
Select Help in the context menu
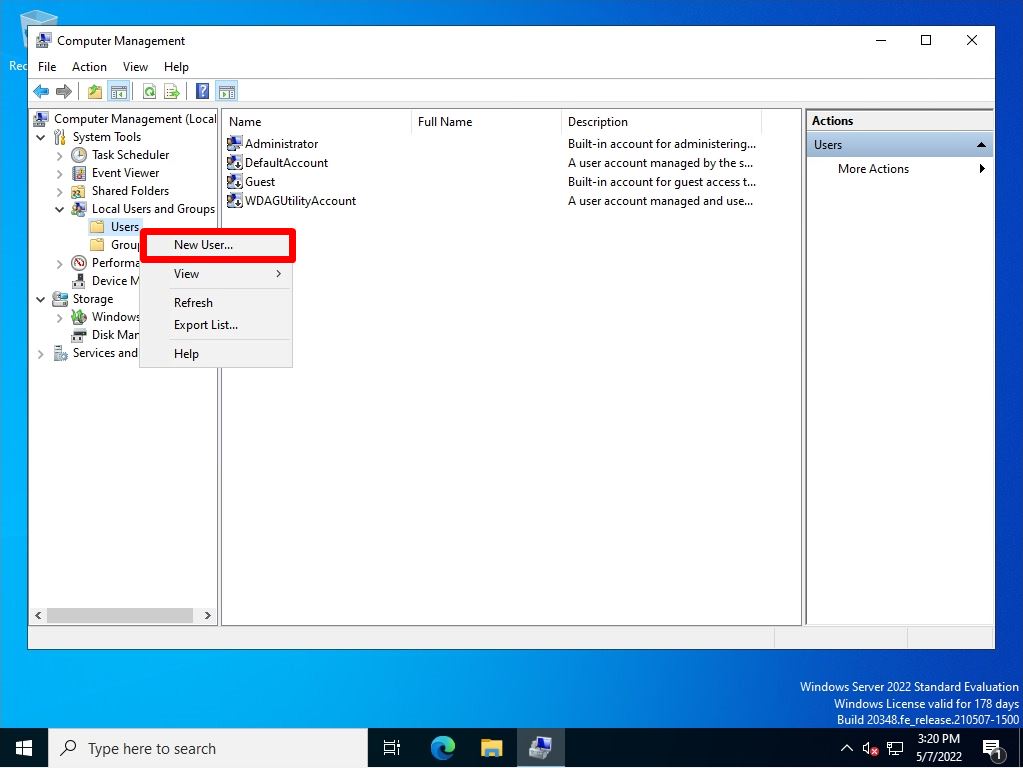tap(217, 354)
